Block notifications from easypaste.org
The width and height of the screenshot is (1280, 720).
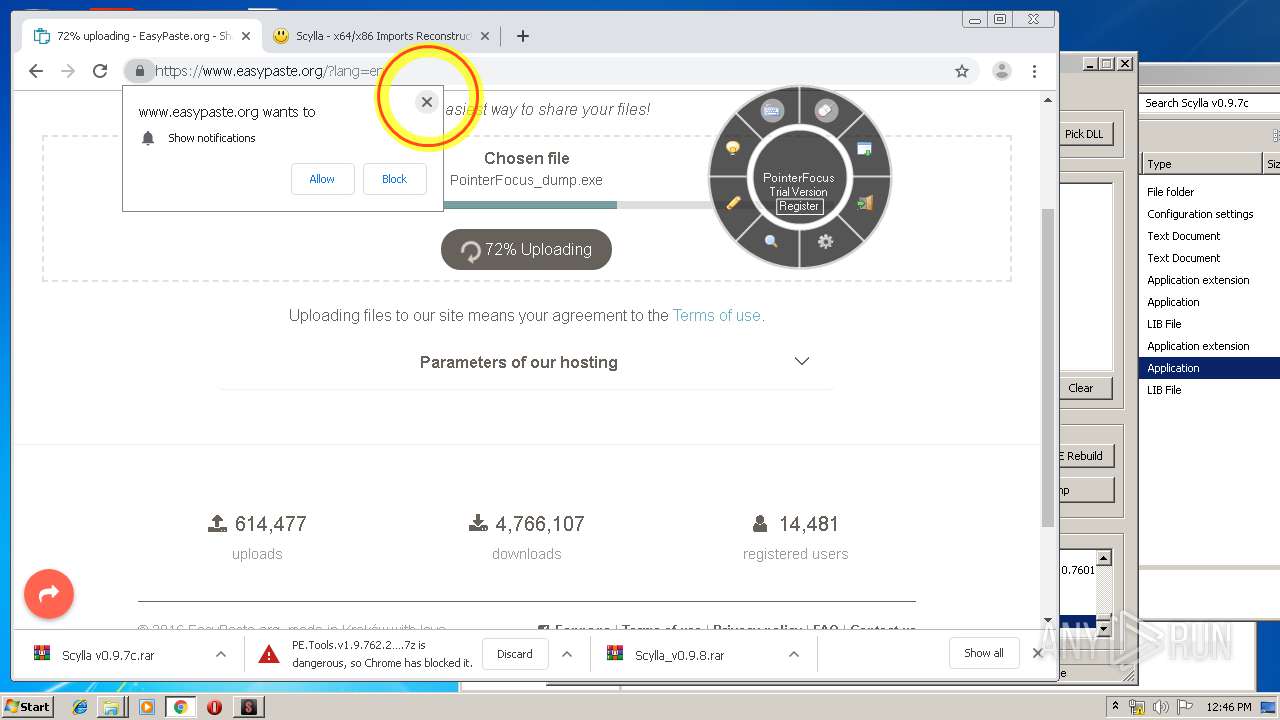(394, 179)
